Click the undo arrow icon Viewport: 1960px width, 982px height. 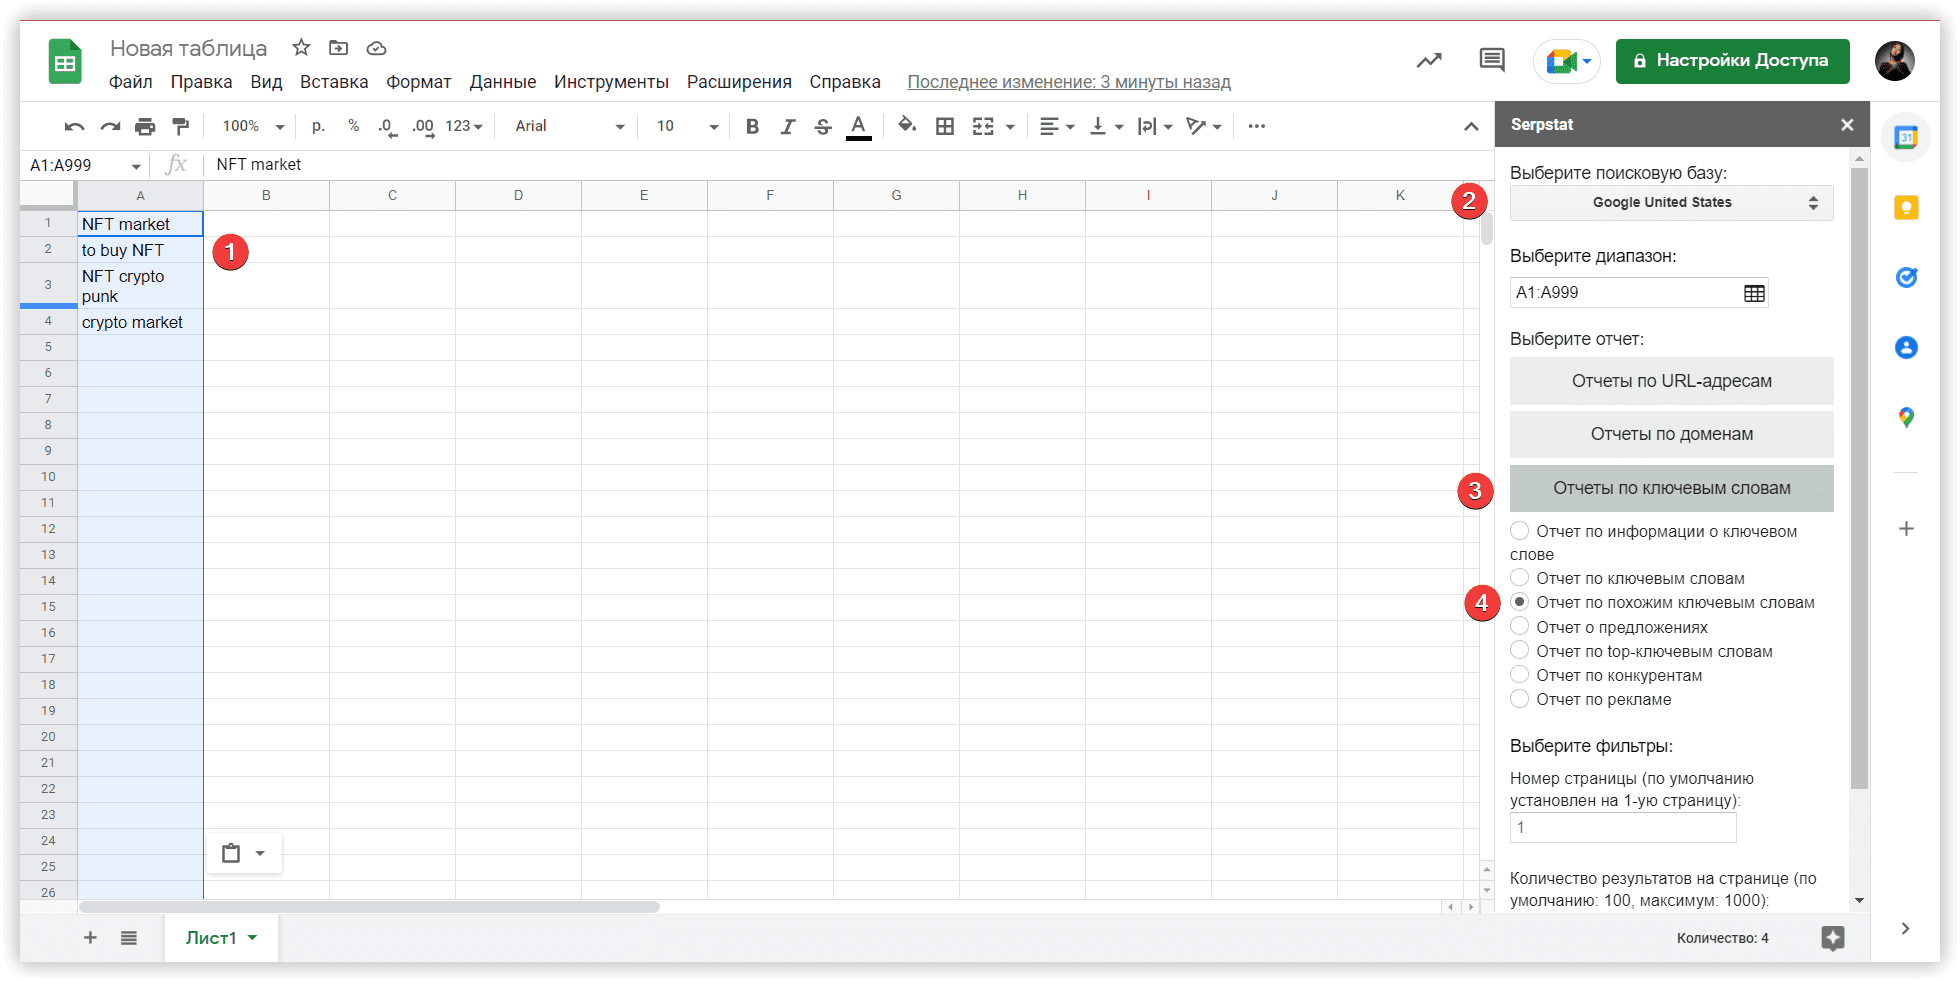click(74, 126)
